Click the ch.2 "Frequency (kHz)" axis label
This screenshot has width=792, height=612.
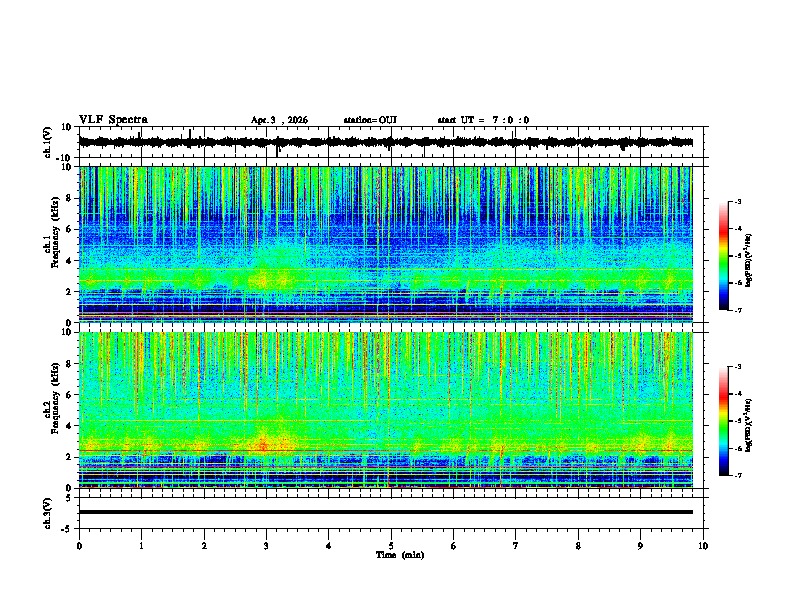(55, 398)
